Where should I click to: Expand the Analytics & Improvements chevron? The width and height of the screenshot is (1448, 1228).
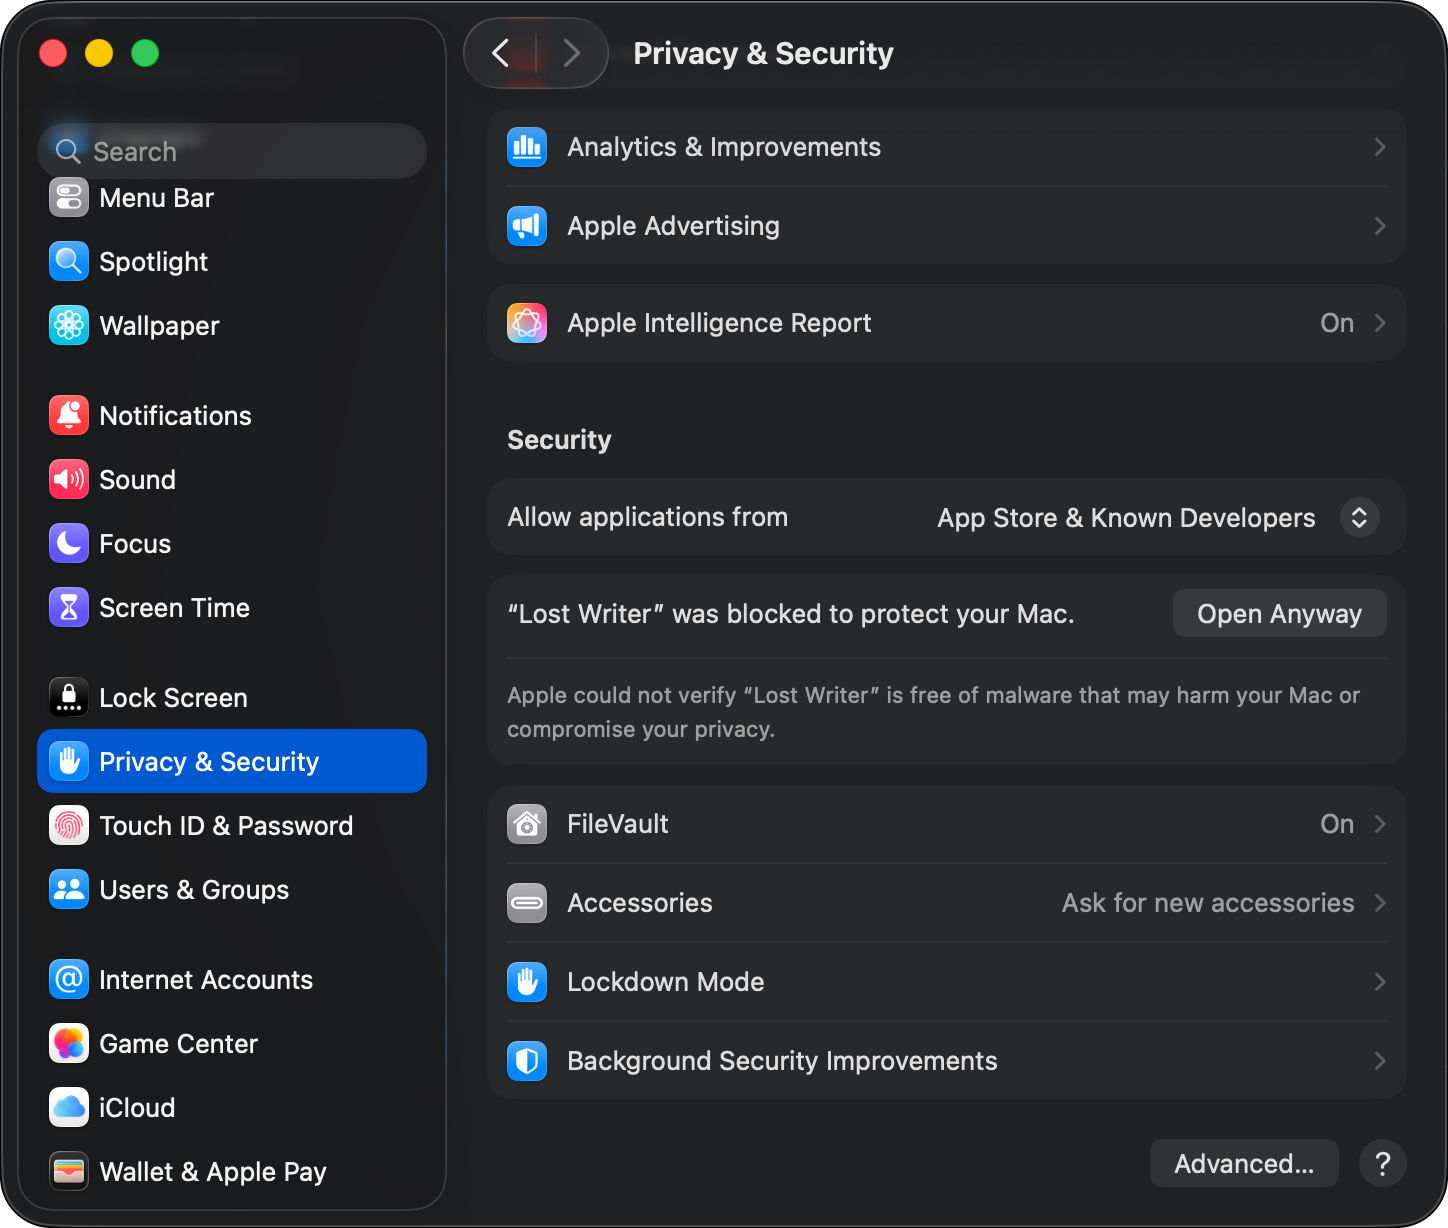pyautogui.click(x=1380, y=147)
